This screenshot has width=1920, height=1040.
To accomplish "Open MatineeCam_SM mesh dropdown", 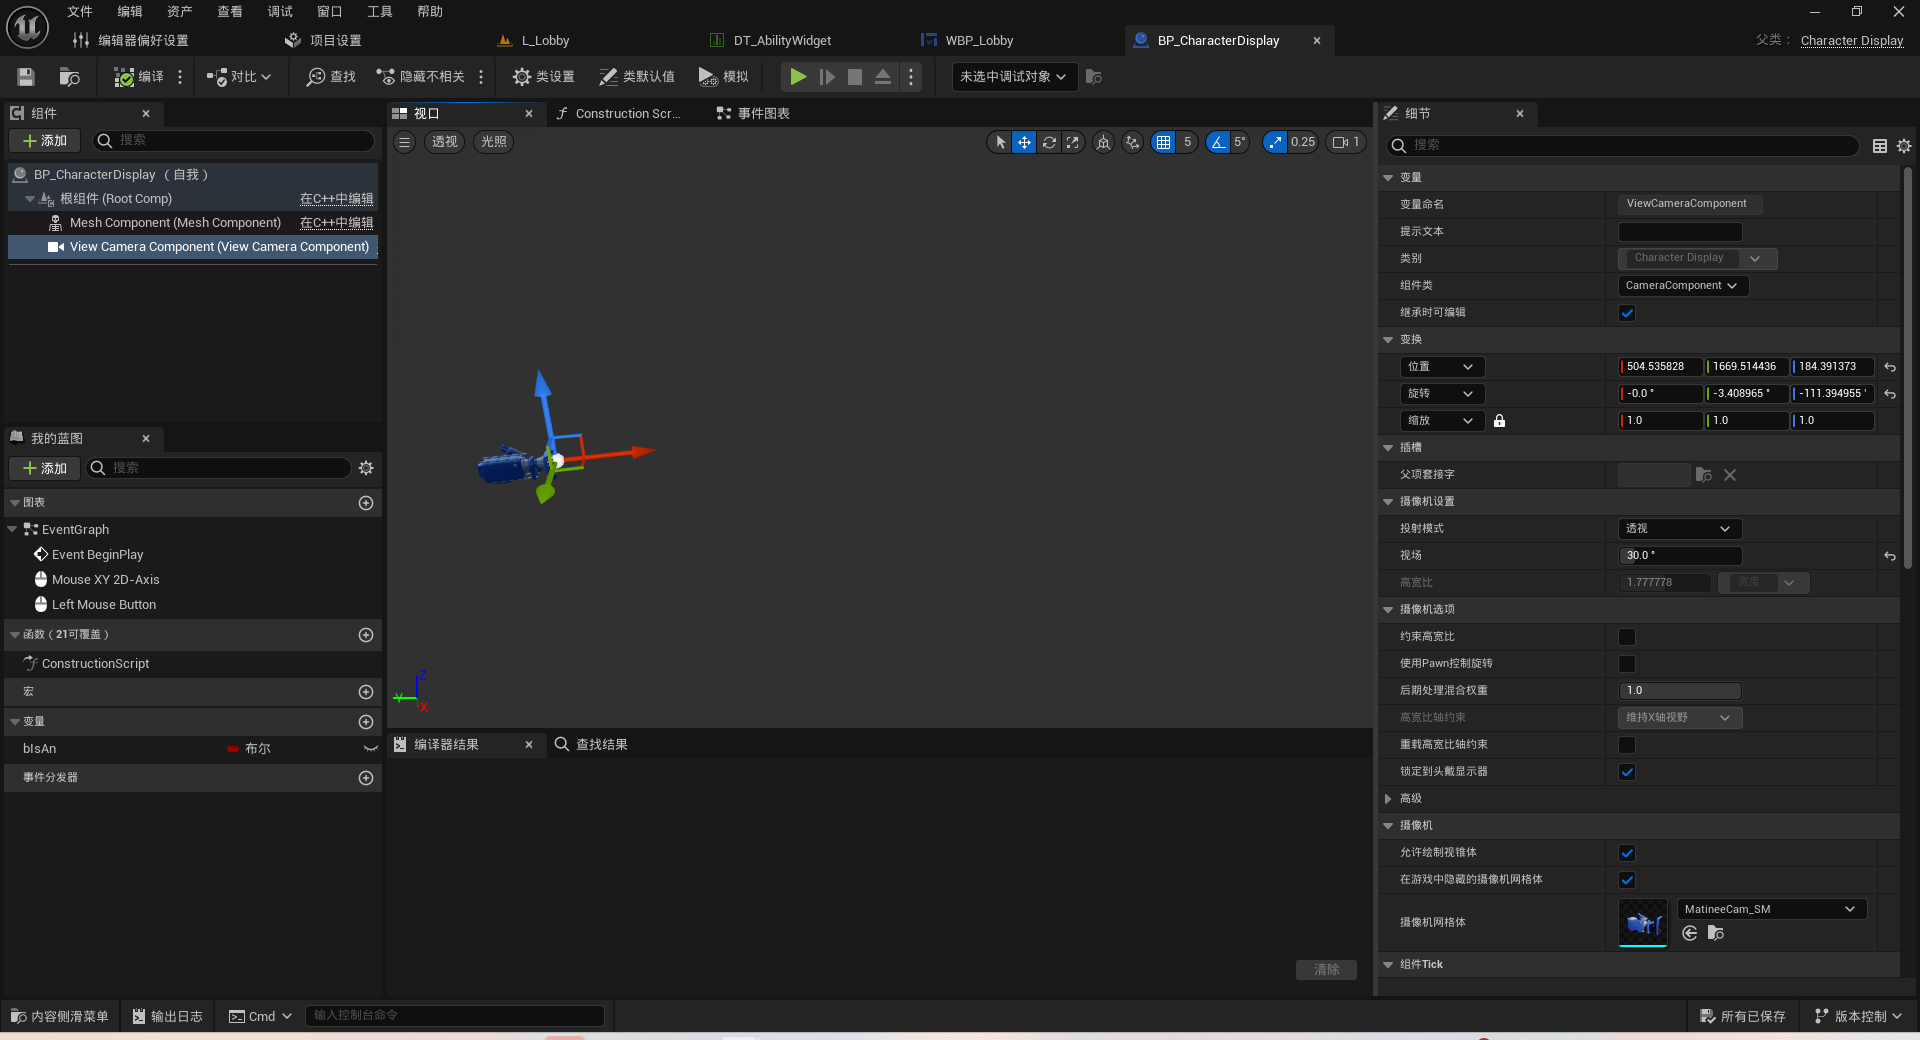I will pyautogui.click(x=1772, y=909).
